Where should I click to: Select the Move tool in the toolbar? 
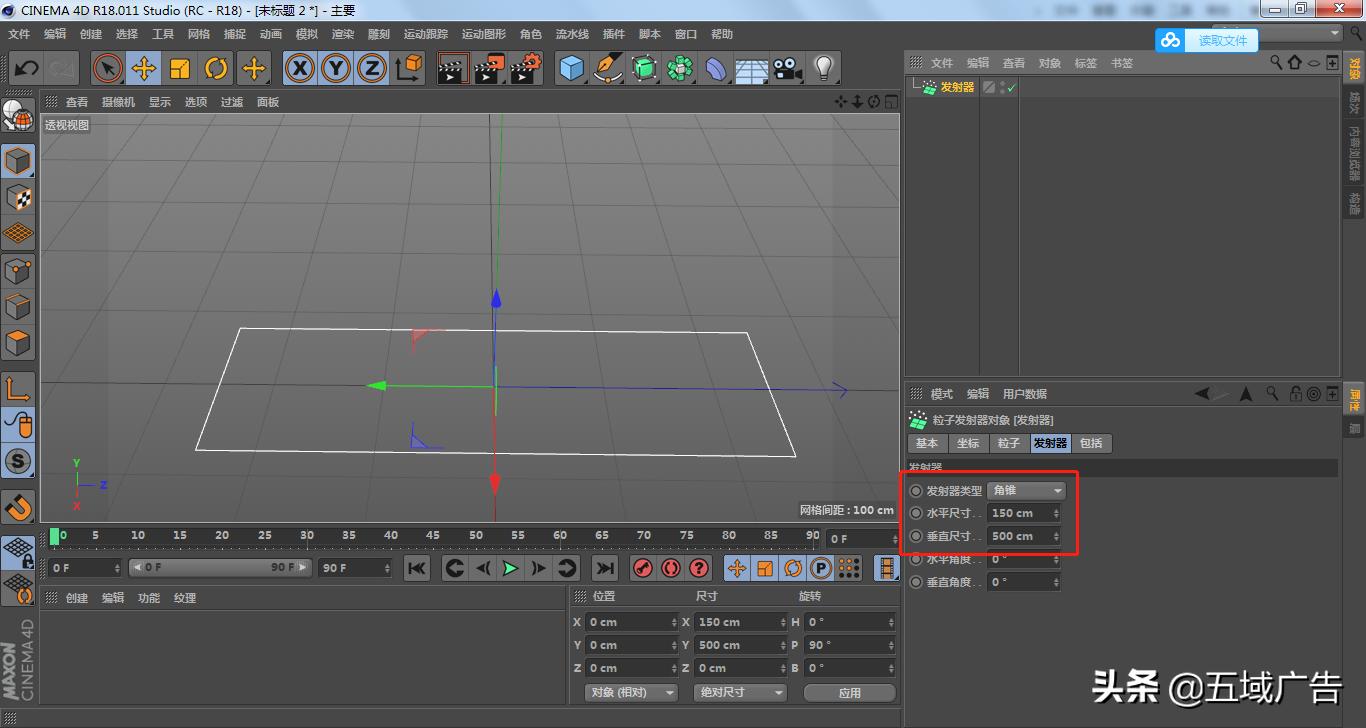tap(144, 68)
